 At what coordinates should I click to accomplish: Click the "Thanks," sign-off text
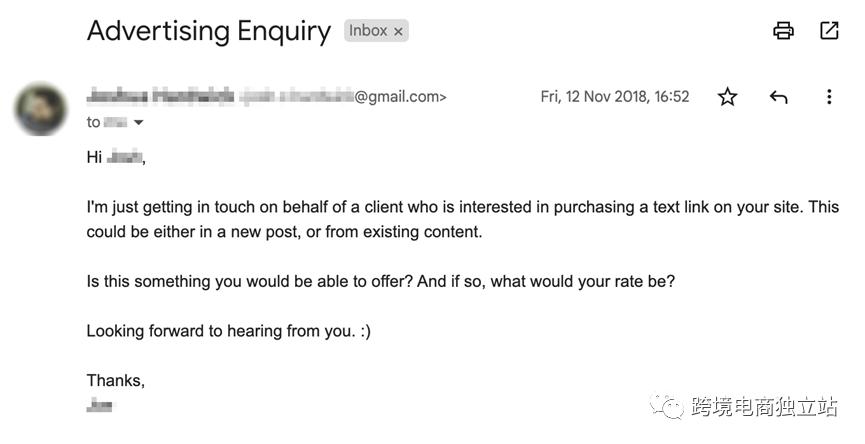click(x=116, y=380)
